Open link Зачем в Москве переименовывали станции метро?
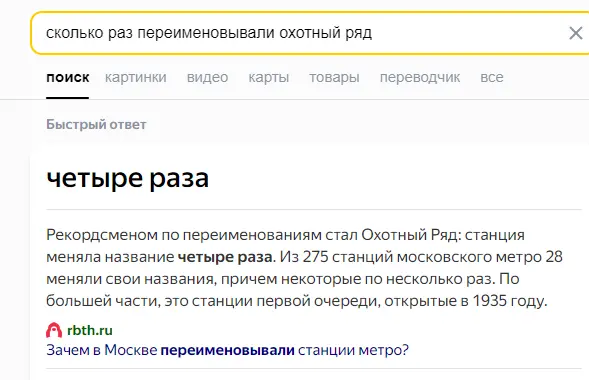 [227, 350]
